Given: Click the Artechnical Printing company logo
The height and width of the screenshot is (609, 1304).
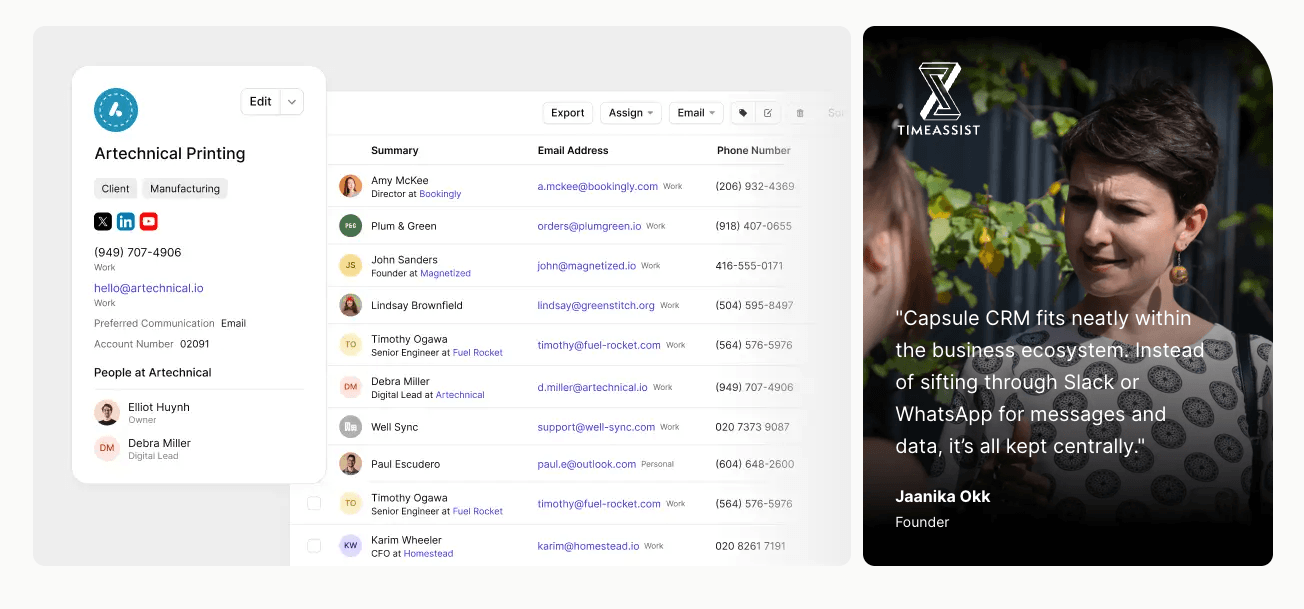Looking at the screenshot, I should tap(116, 110).
